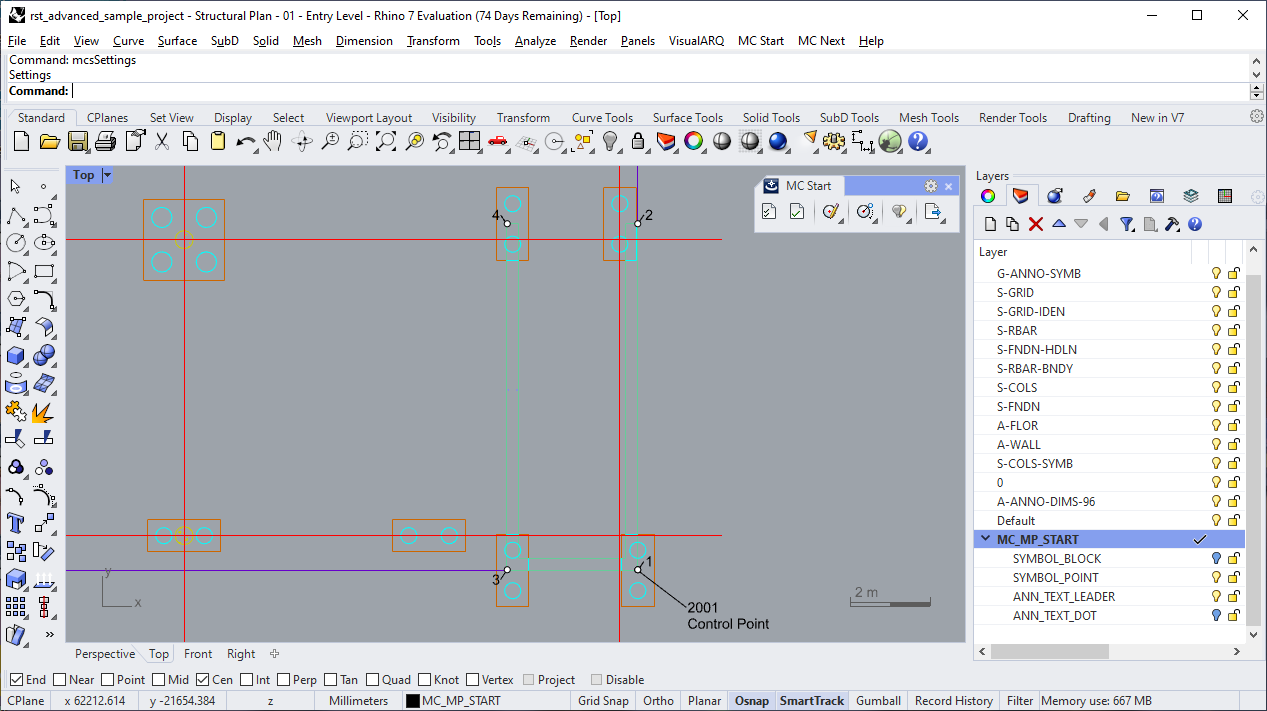The image size is (1267, 711).
Task: Click the light bulb Hide objects icon
Action: coord(610,142)
